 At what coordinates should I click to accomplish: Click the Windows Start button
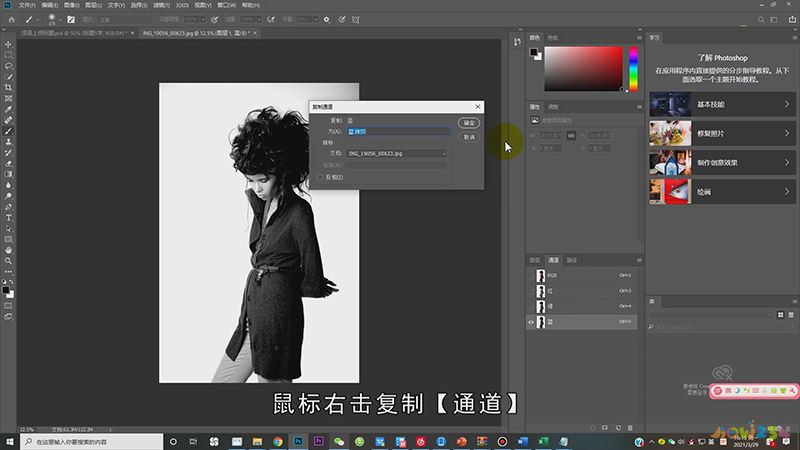[x=9, y=441]
